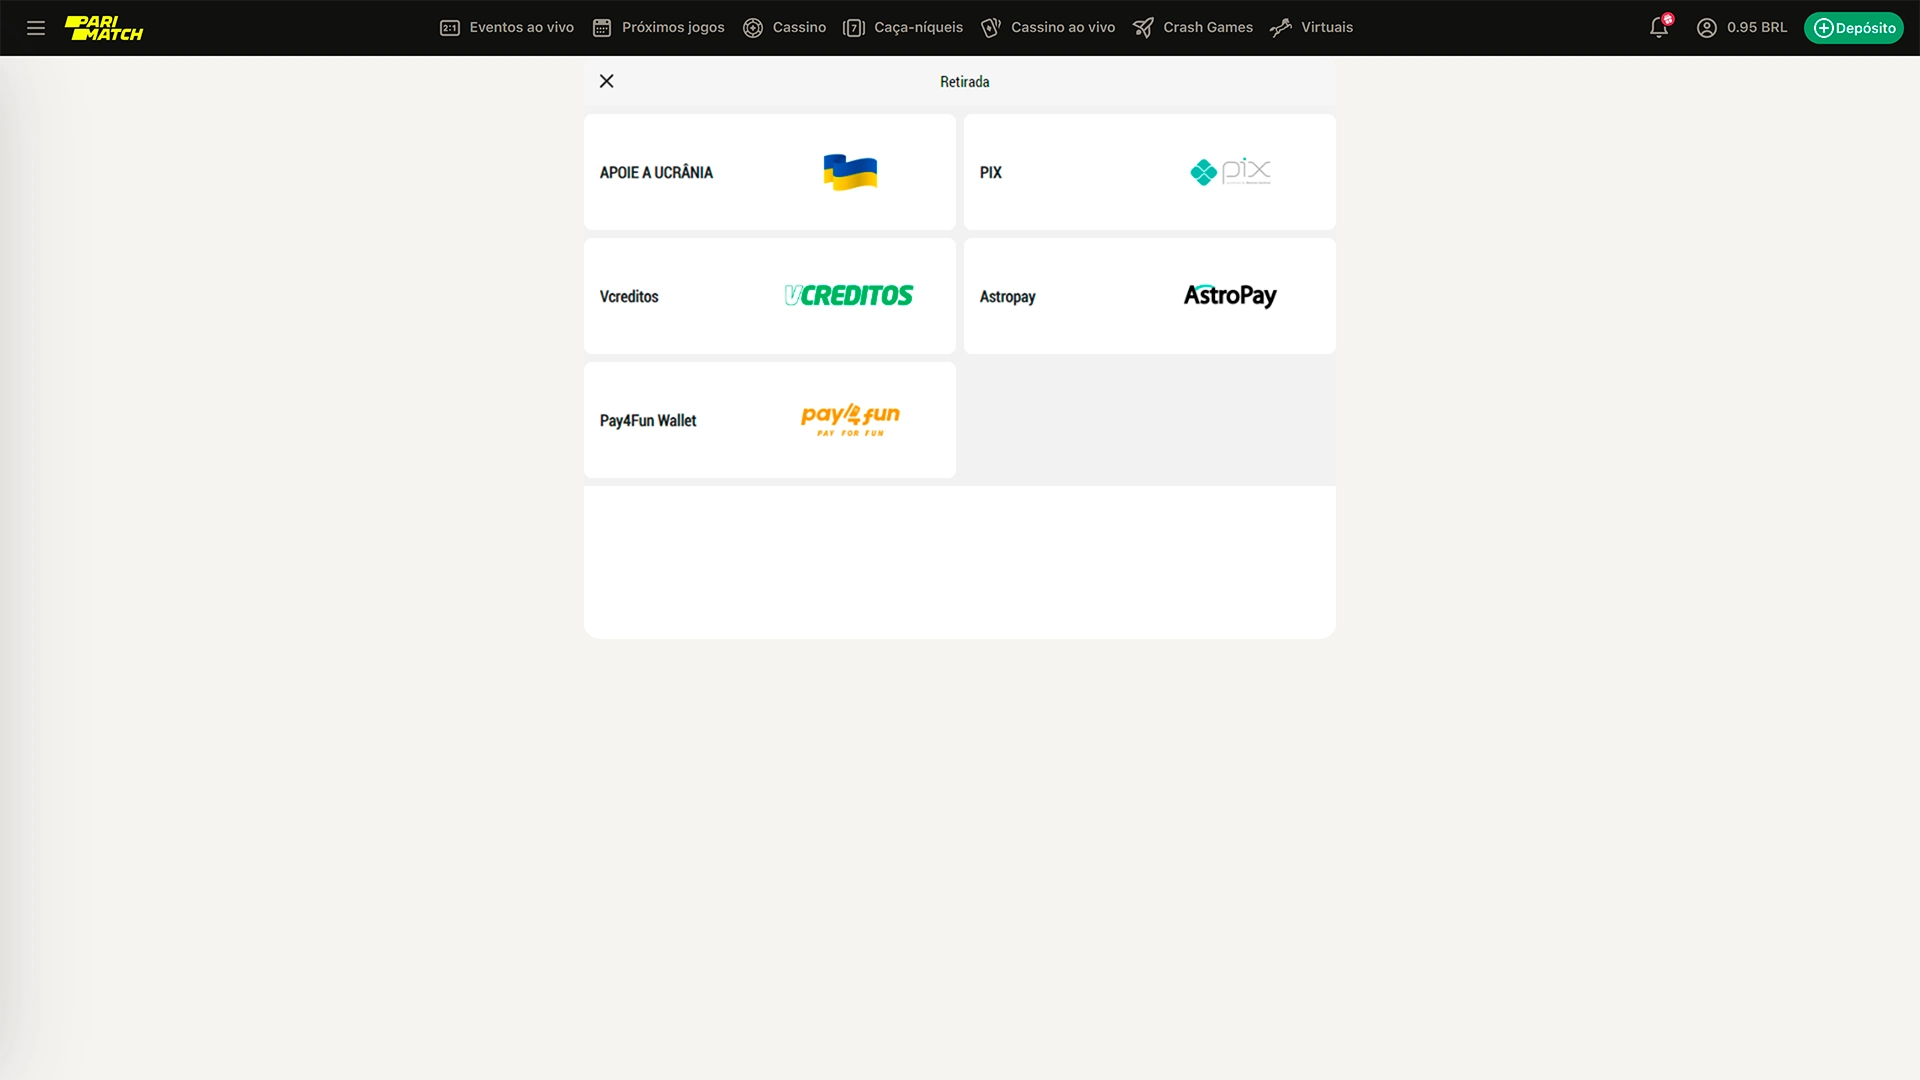The image size is (1920, 1080).
Task: Open the Cassino section
Action: click(x=799, y=28)
